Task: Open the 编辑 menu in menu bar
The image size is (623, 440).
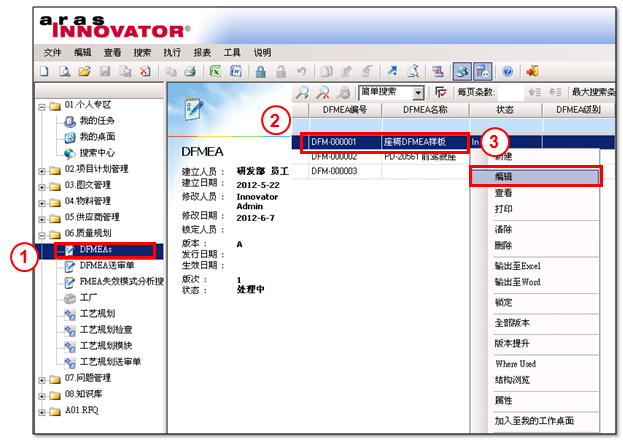Action: click(x=83, y=52)
